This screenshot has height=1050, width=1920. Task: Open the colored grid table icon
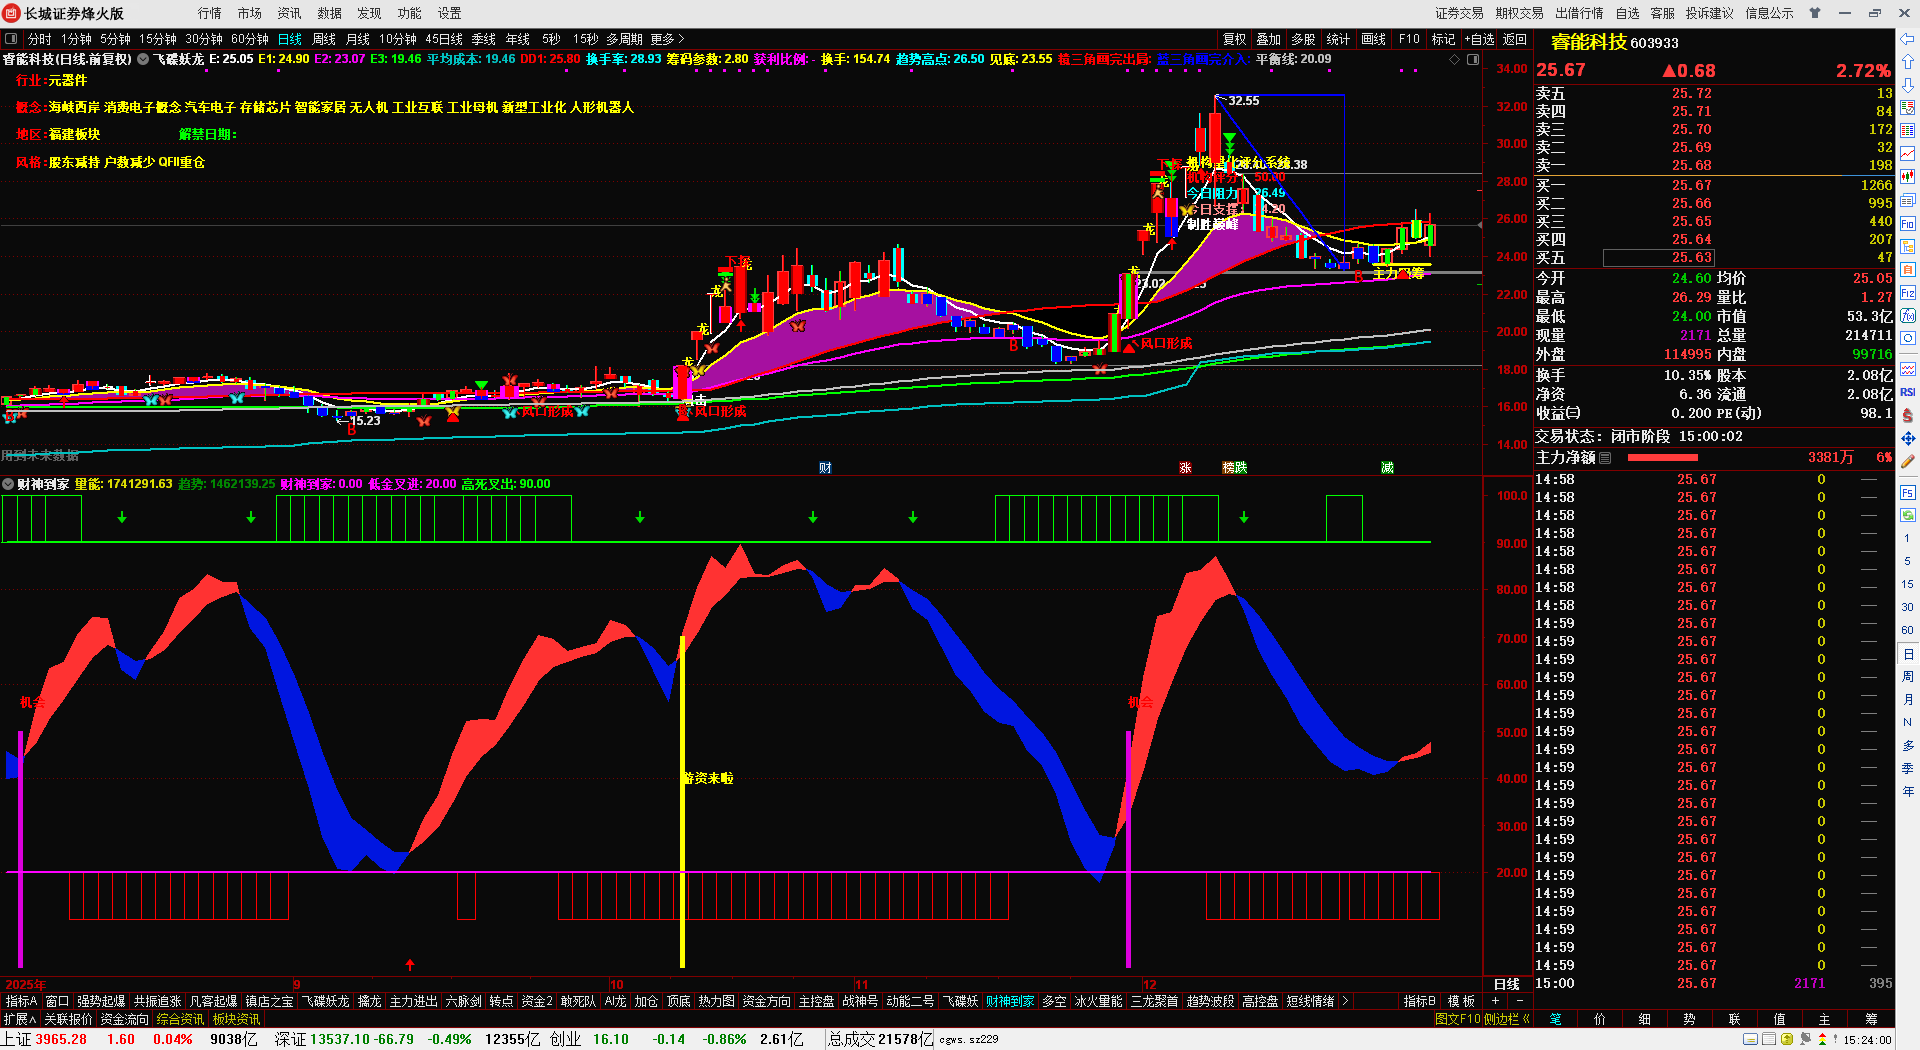[x=1908, y=131]
